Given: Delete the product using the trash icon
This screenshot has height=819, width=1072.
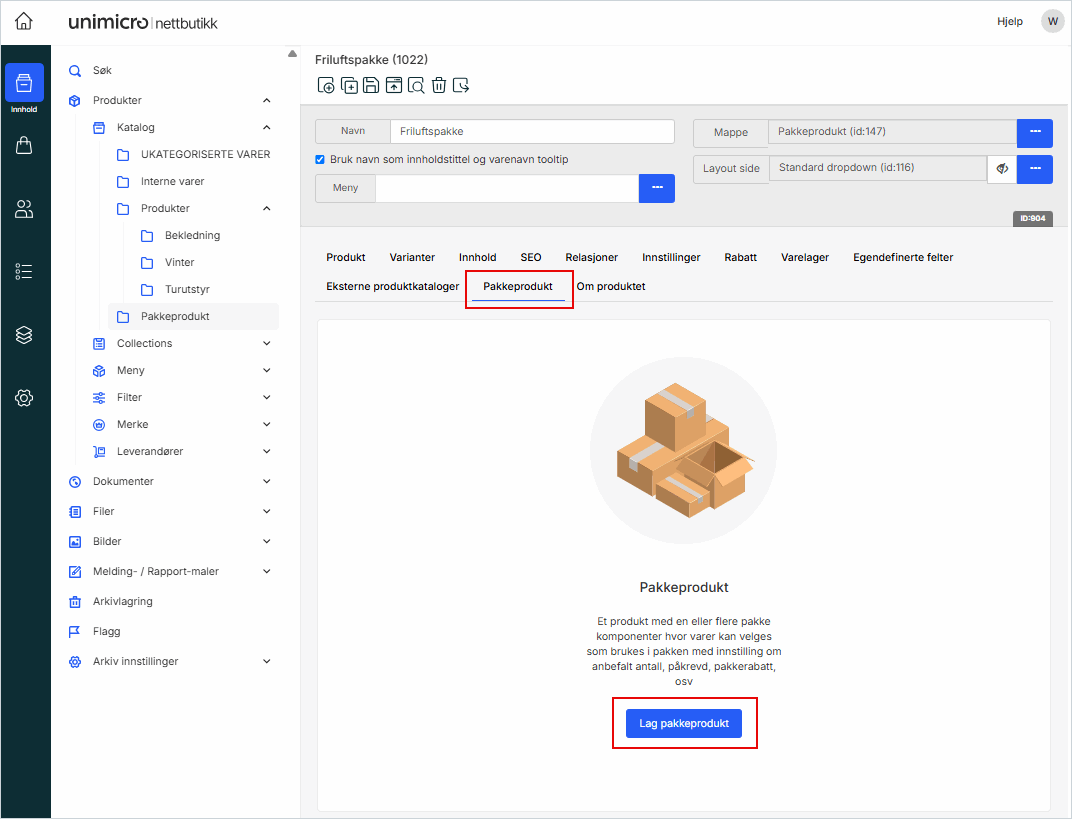Looking at the screenshot, I should pyautogui.click(x=438, y=86).
